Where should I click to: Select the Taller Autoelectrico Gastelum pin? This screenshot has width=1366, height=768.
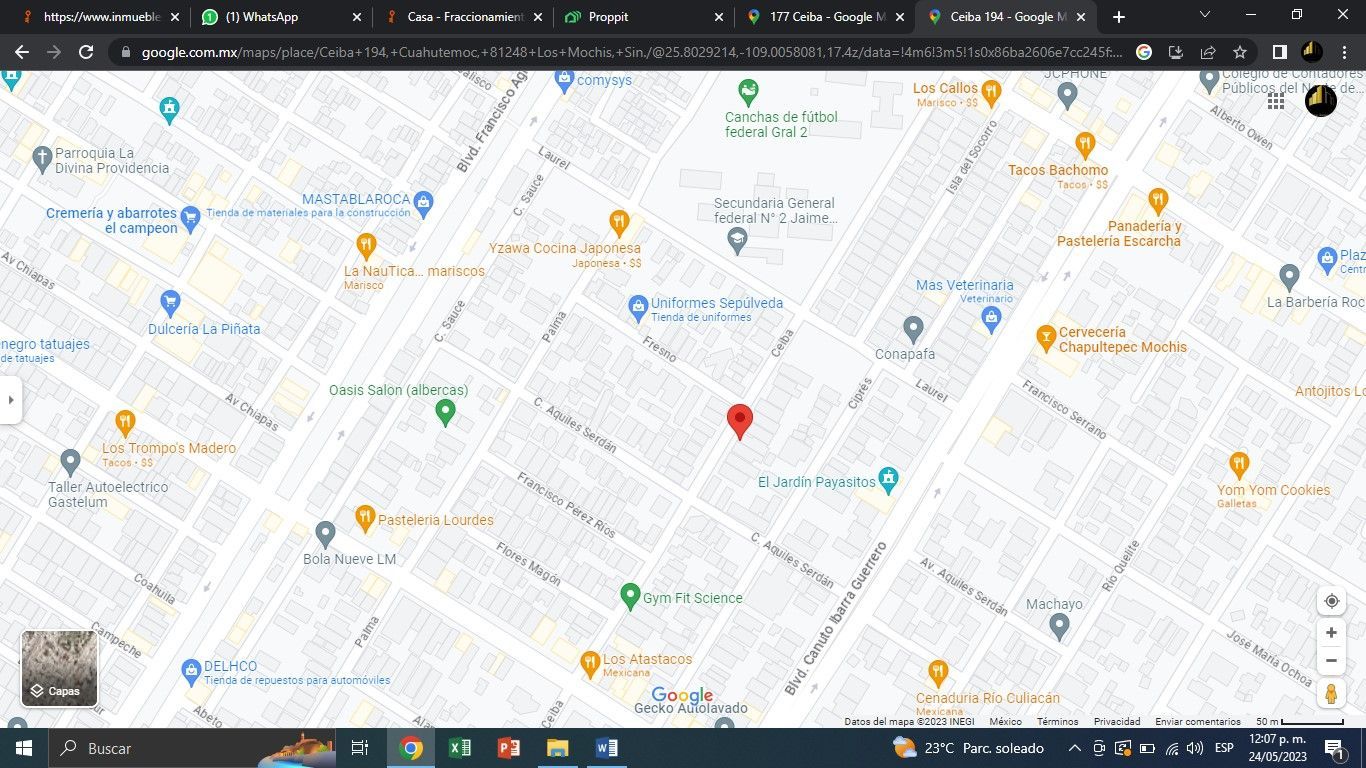(x=70, y=463)
